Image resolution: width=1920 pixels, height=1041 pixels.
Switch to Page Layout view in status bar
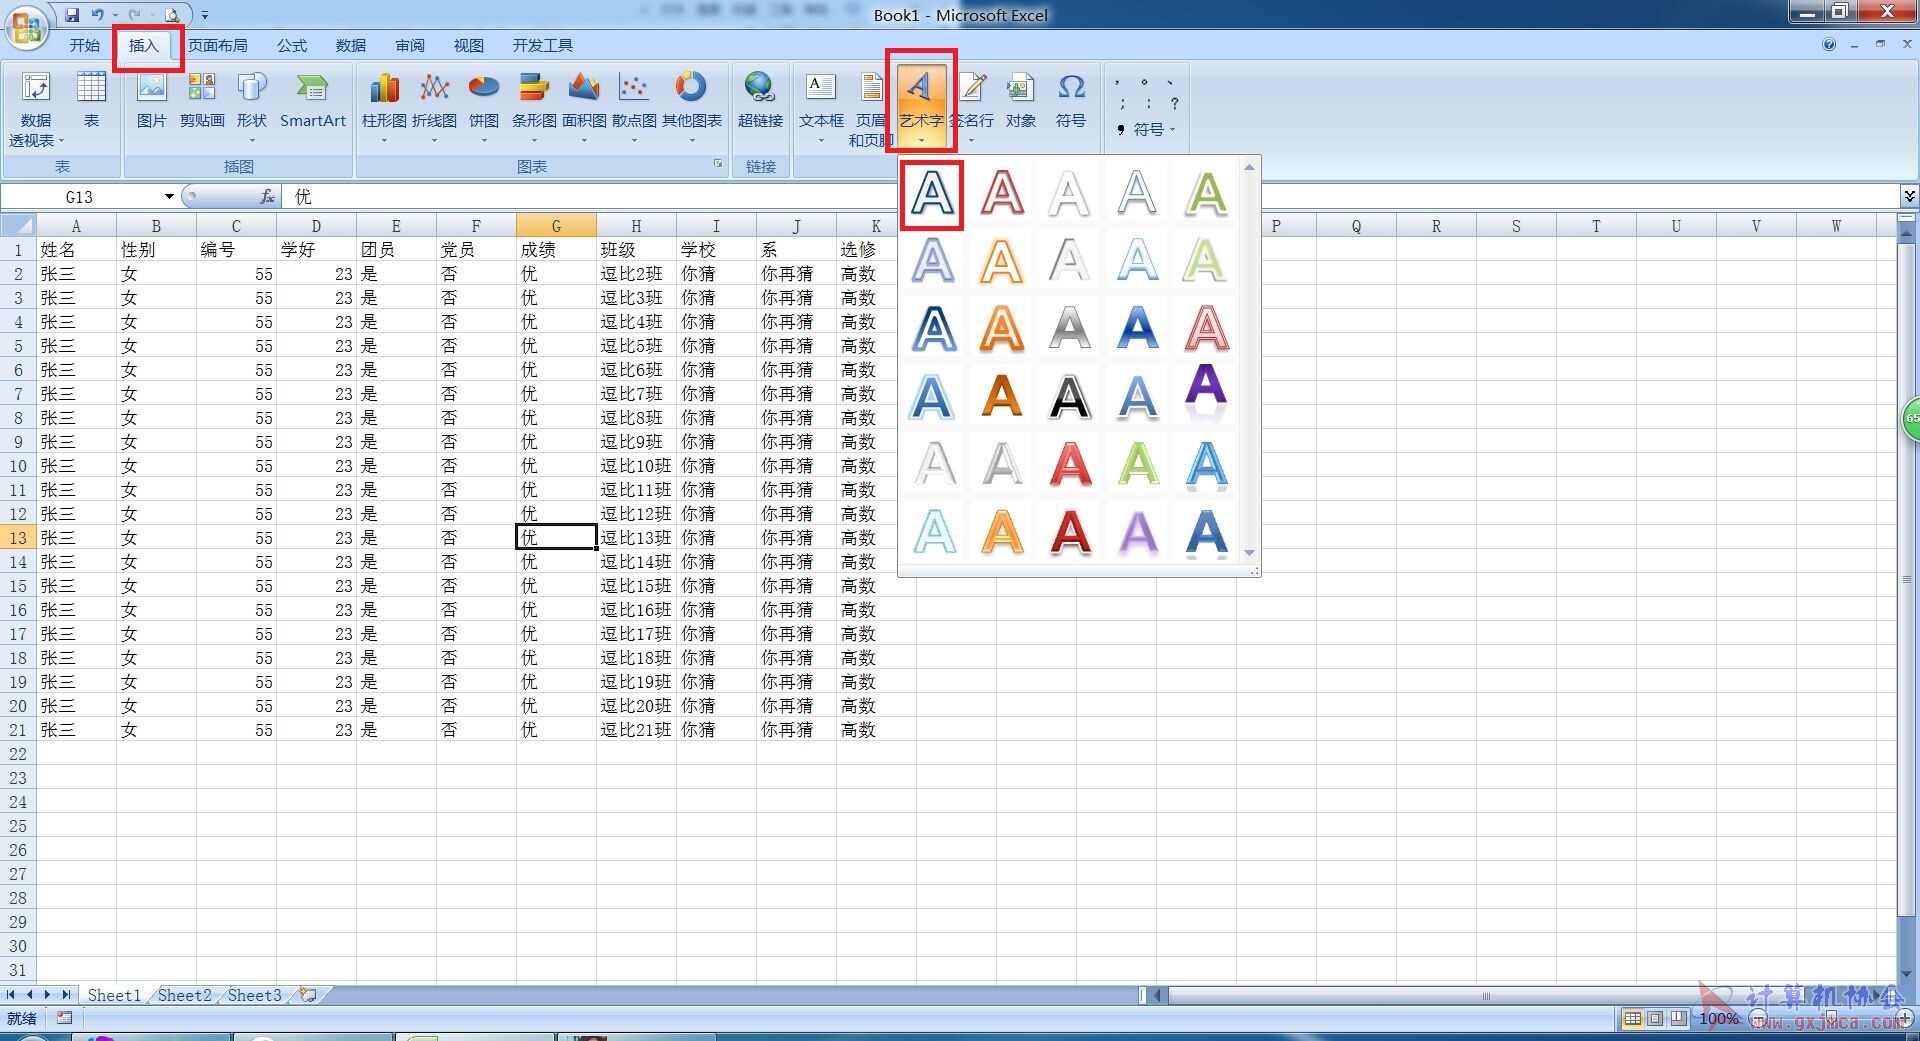click(1655, 1019)
